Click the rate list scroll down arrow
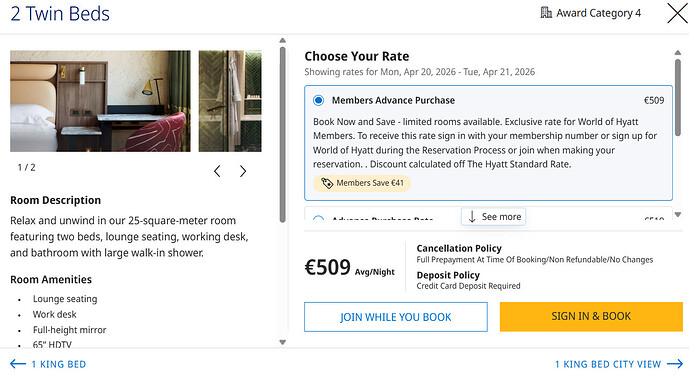The height and width of the screenshot is (382, 689). click(x=678, y=215)
